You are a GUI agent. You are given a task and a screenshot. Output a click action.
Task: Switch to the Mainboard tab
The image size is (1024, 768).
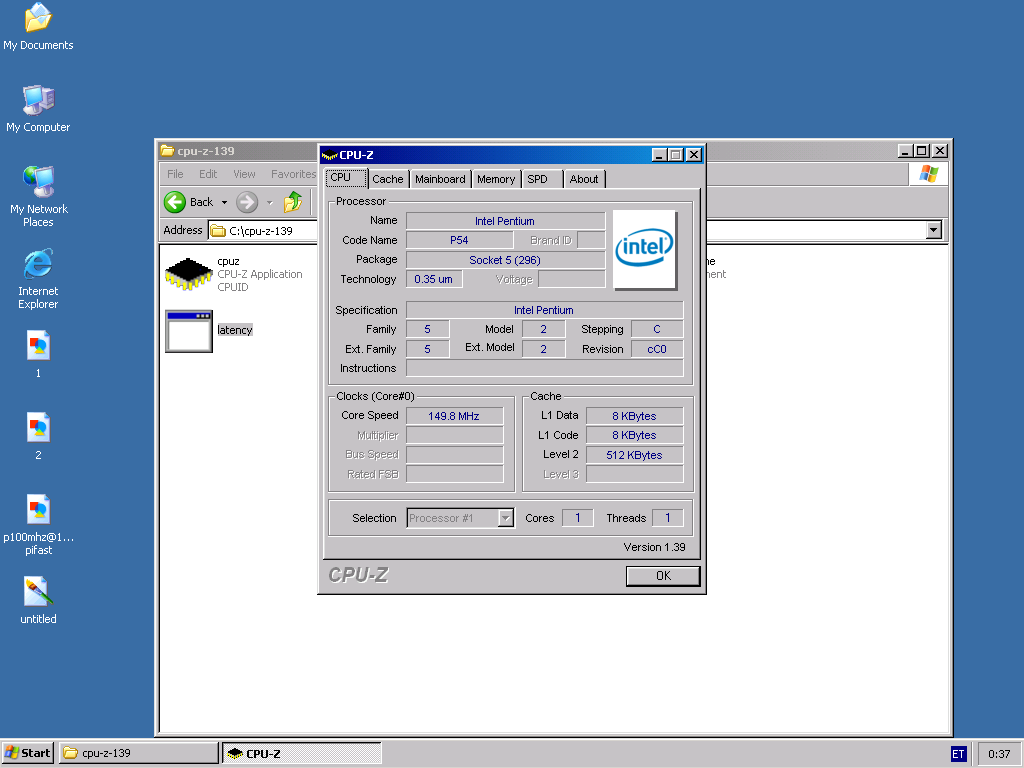(x=440, y=179)
